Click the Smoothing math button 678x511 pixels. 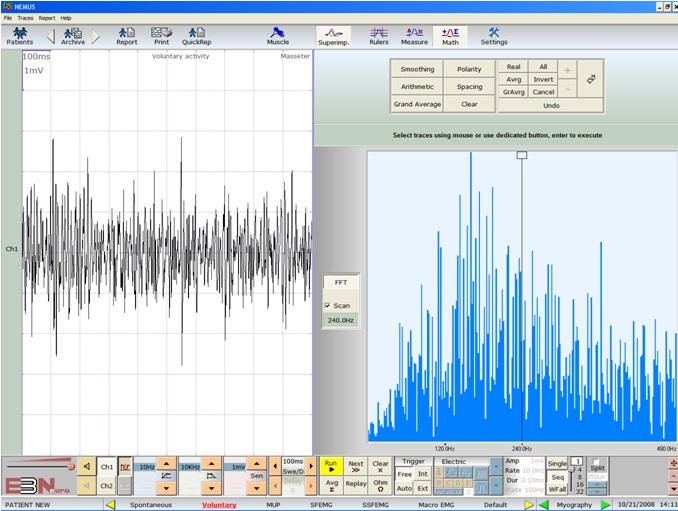pos(417,70)
